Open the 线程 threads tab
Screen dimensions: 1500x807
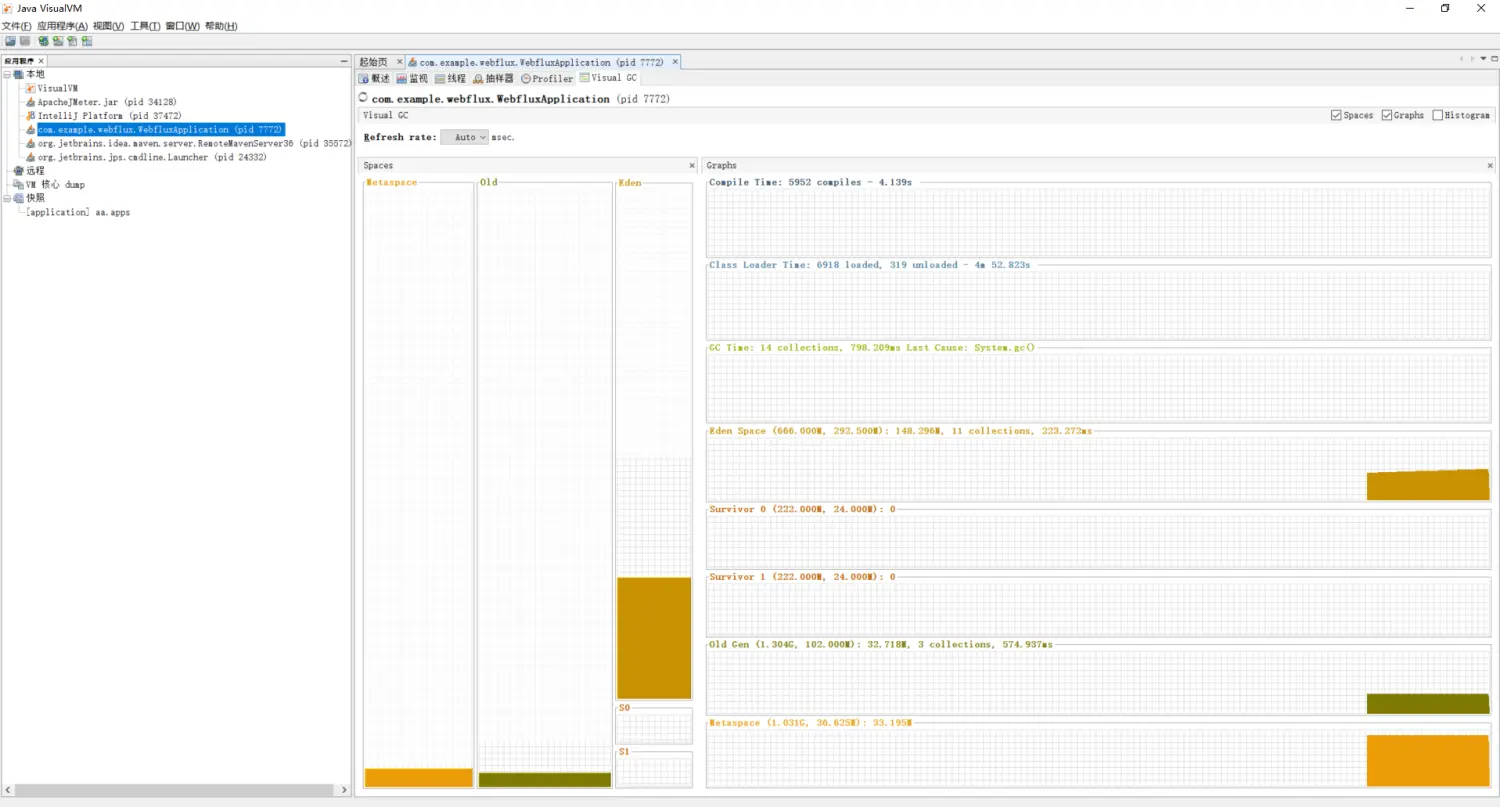pos(450,78)
